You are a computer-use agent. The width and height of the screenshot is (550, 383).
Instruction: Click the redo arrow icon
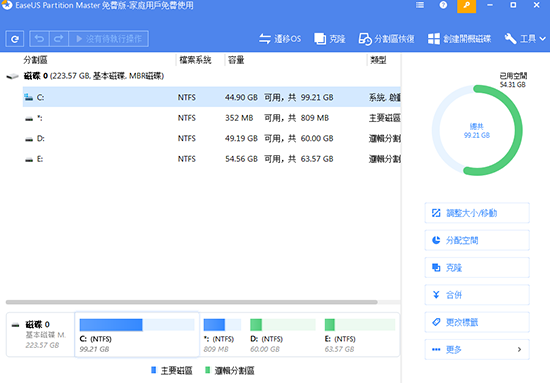(x=59, y=39)
